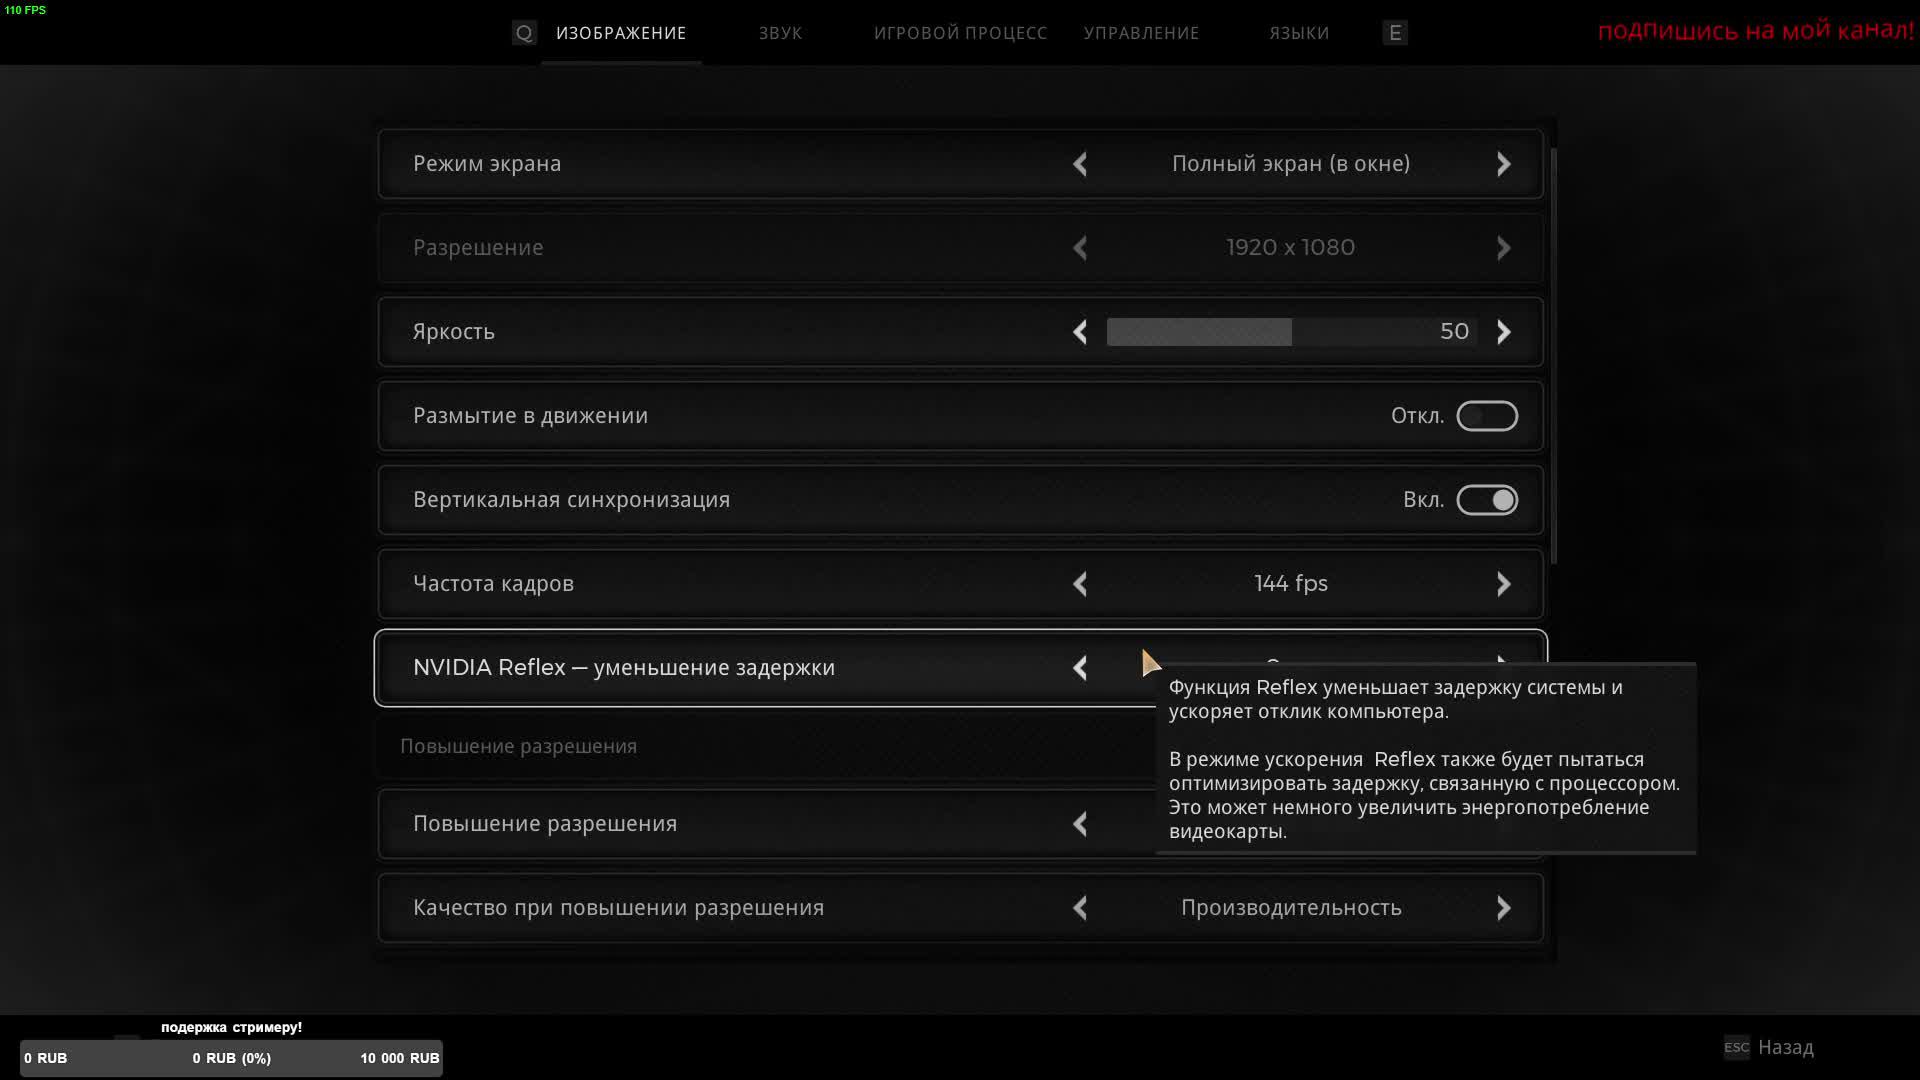Click left arrow for Повышение разрешения
This screenshot has width=1920, height=1080.
tap(1080, 824)
